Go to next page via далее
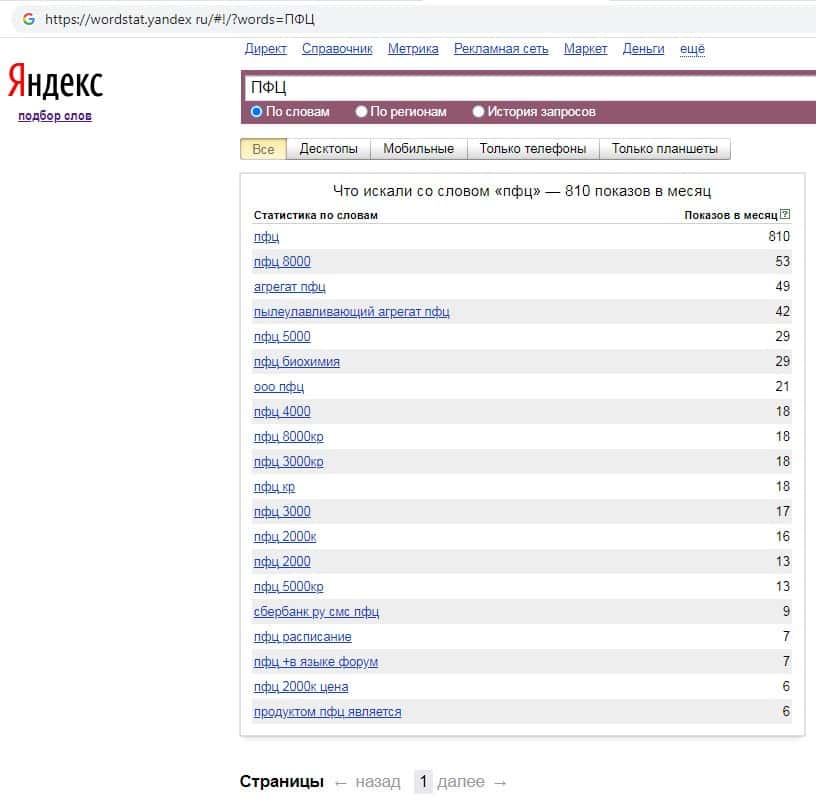Screen dimensions: 816x812 tap(472, 782)
